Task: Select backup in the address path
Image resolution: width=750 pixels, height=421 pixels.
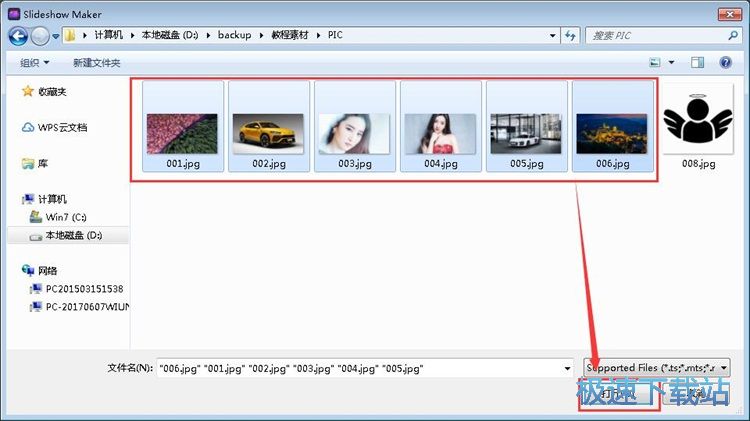Action: click(x=234, y=35)
